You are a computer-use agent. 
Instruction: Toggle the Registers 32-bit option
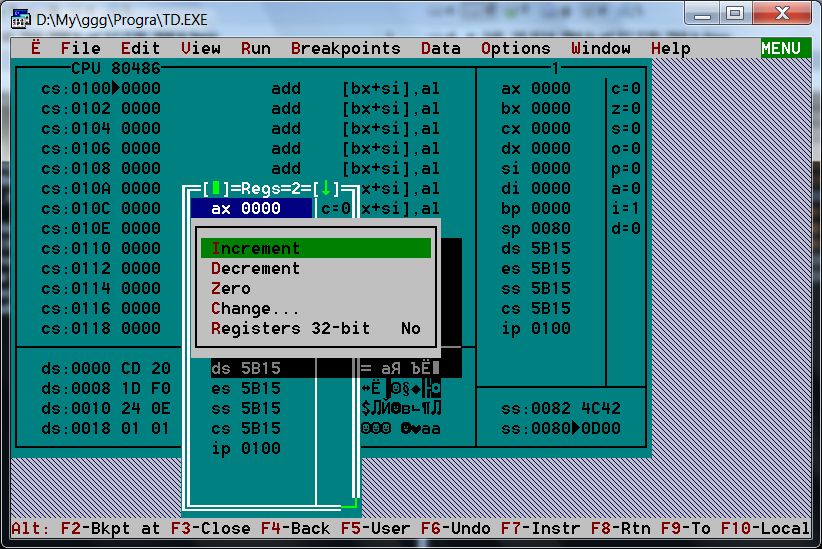point(316,328)
